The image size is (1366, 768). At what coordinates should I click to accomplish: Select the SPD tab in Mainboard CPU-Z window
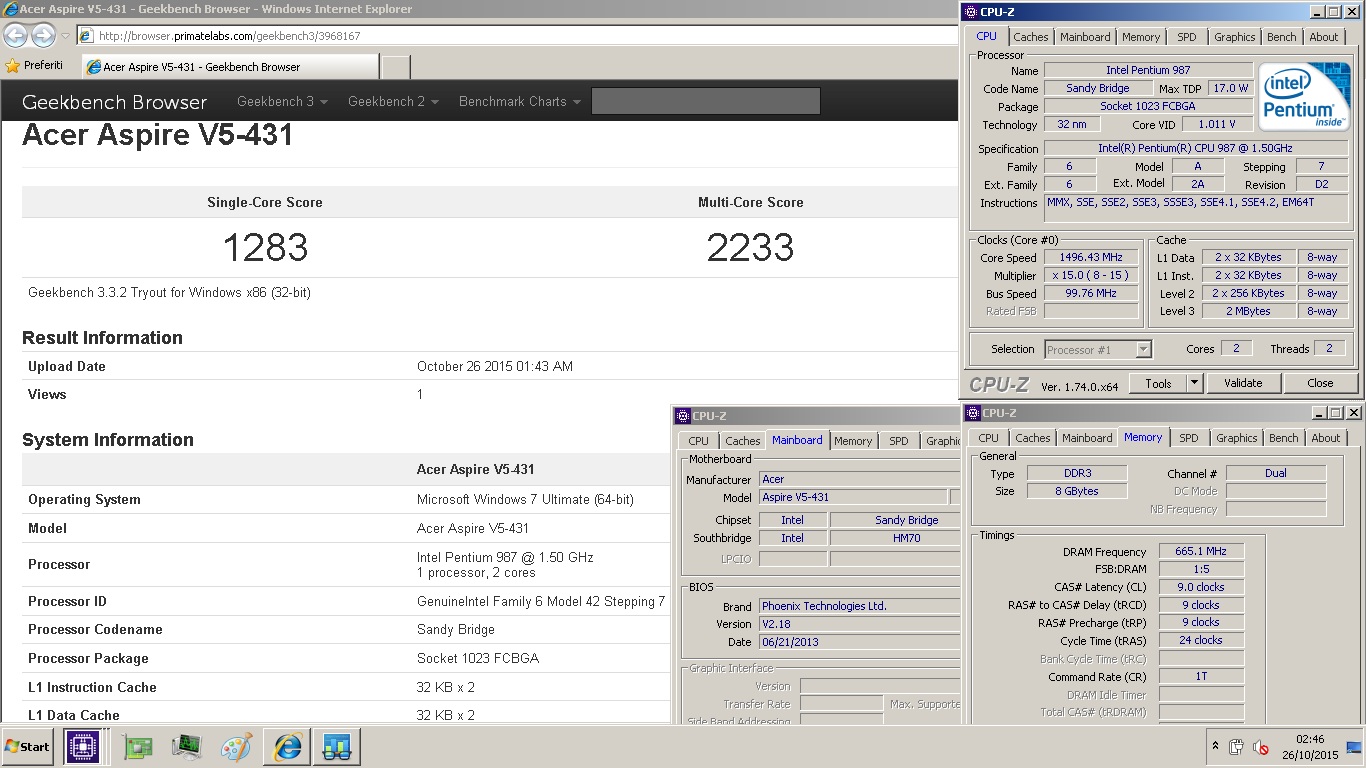pyautogui.click(x=898, y=441)
